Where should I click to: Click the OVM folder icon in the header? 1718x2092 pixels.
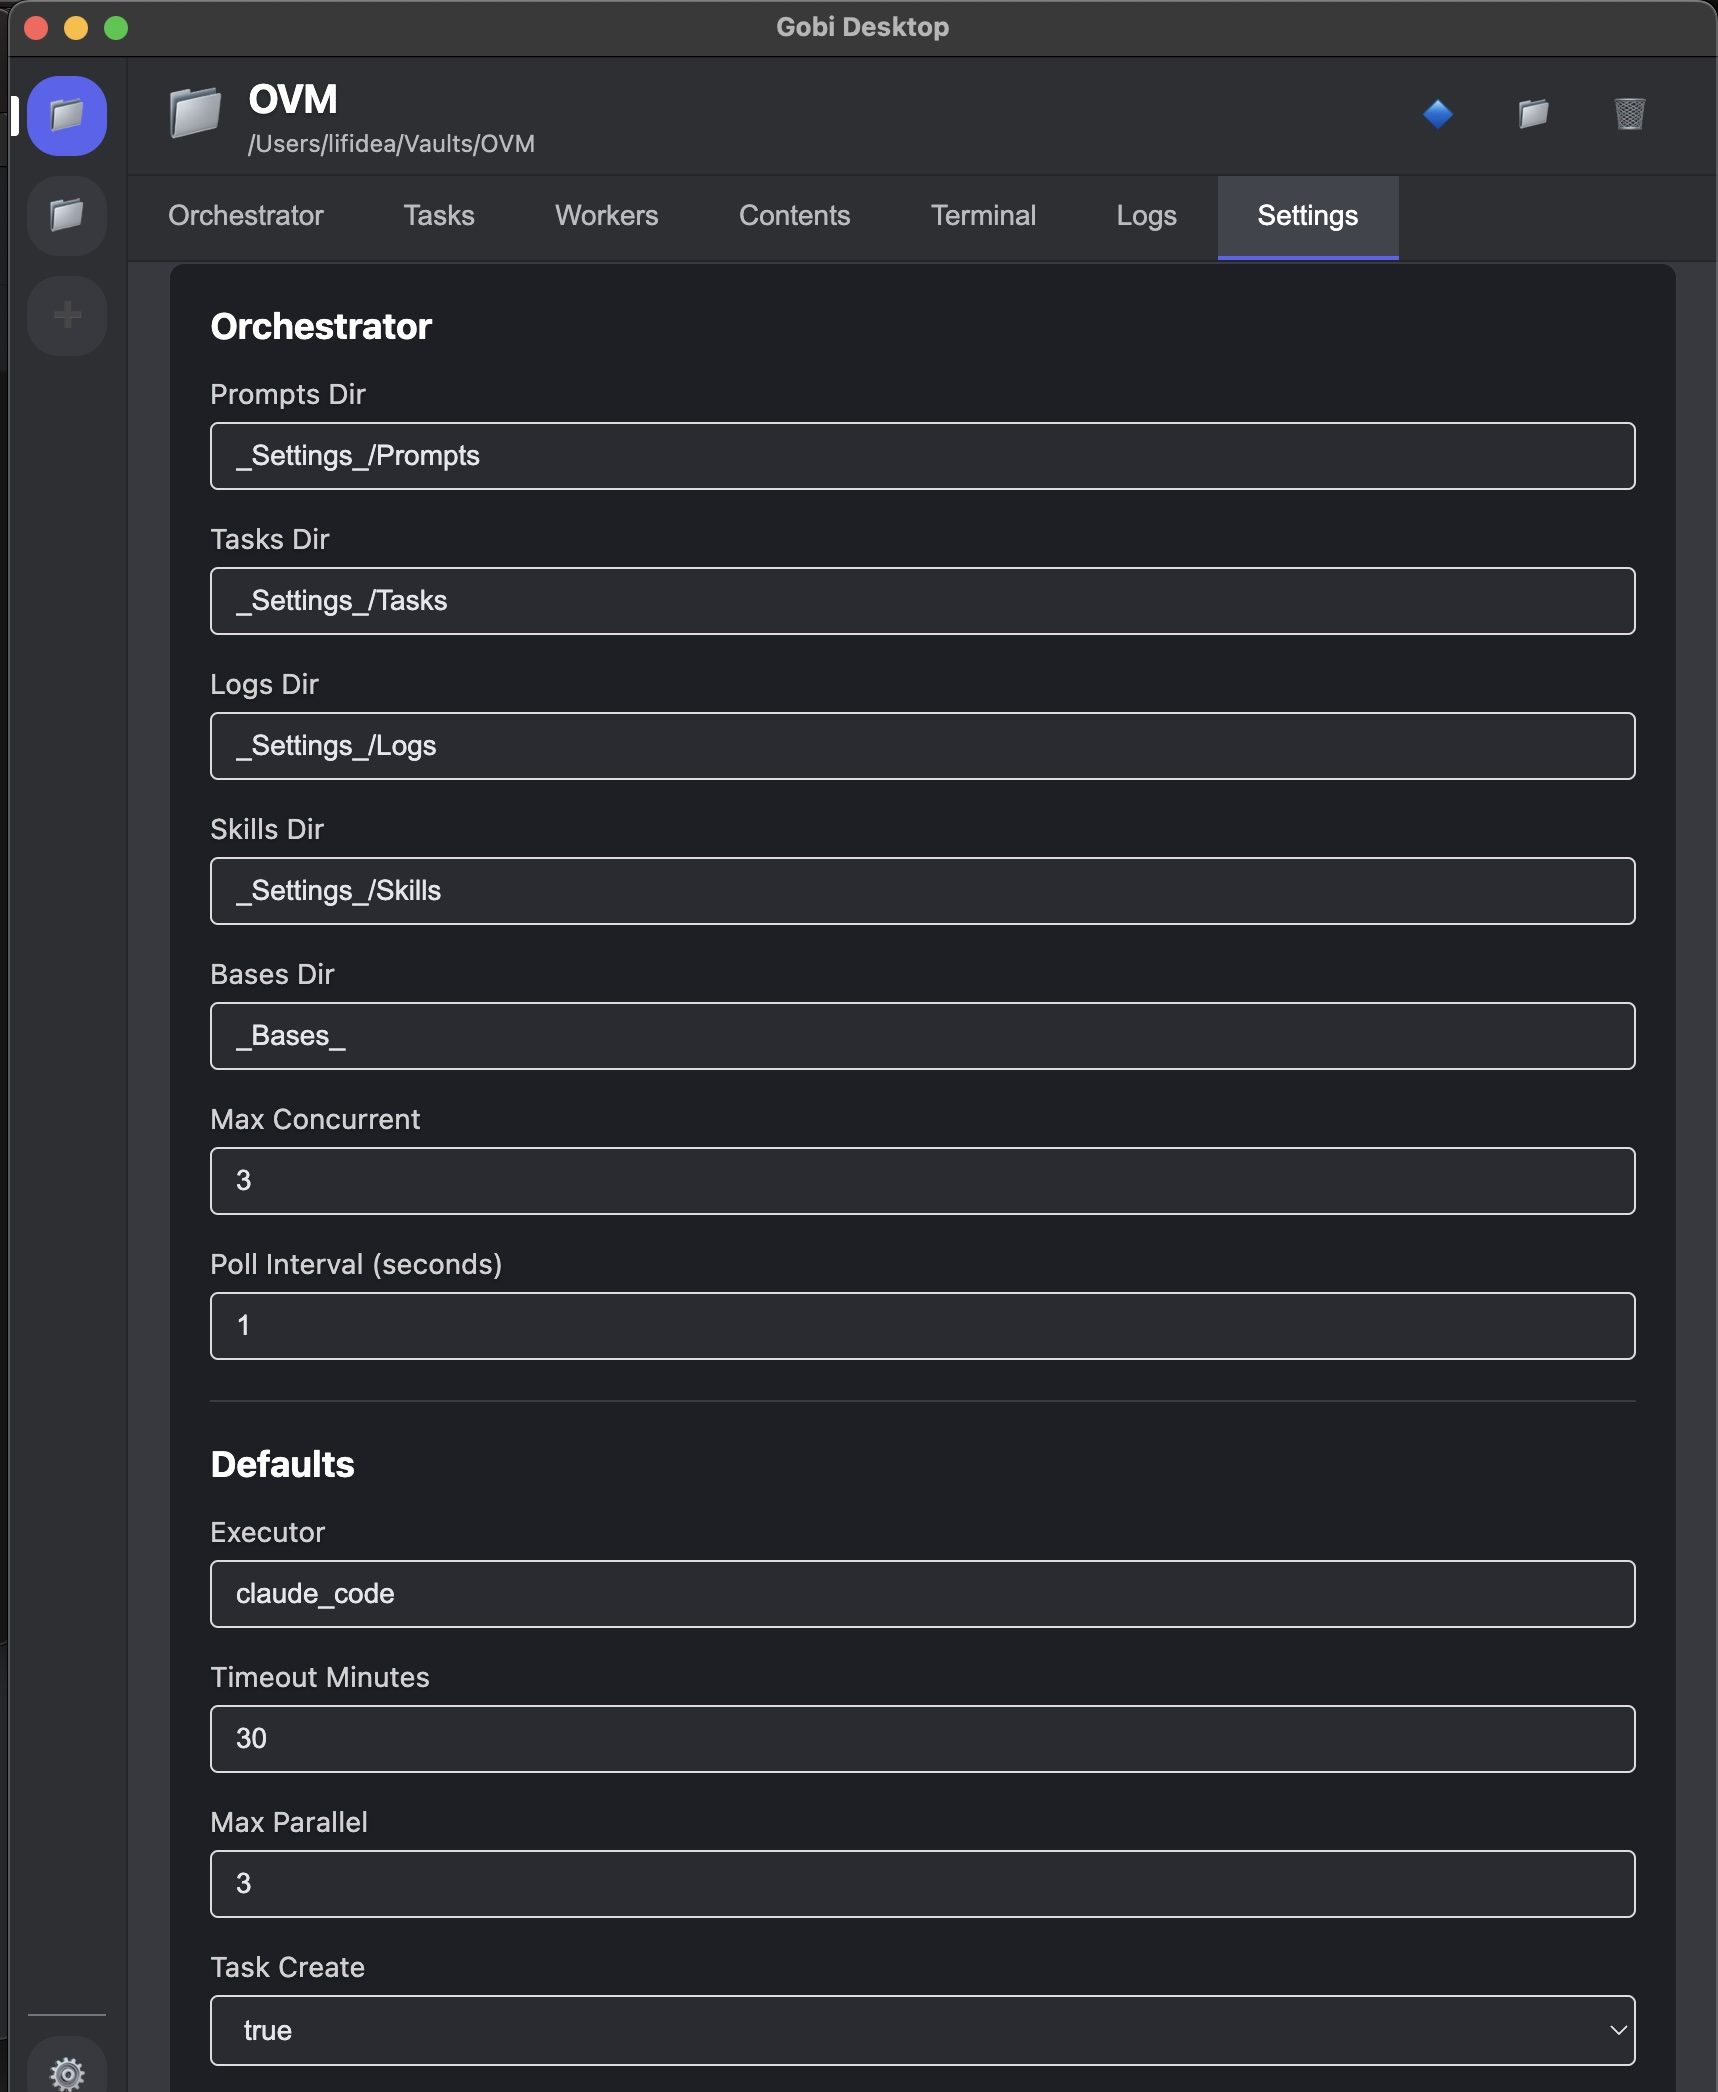(x=196, y=113)
